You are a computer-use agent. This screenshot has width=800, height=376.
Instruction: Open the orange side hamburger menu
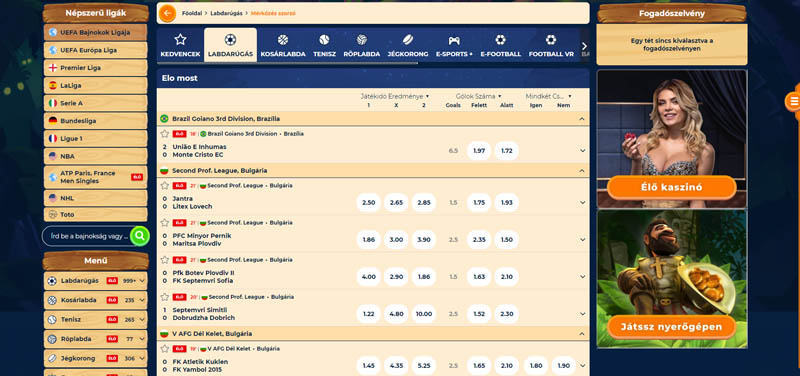click(793, 101)
